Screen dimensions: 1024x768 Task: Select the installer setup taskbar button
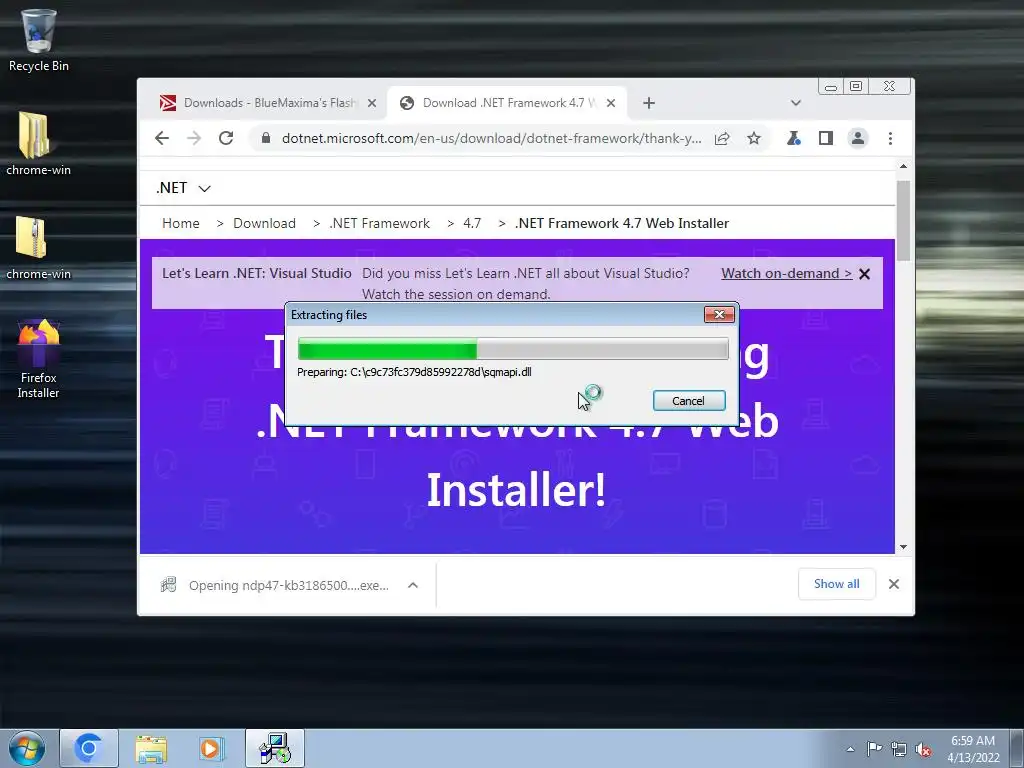[275, 748]
